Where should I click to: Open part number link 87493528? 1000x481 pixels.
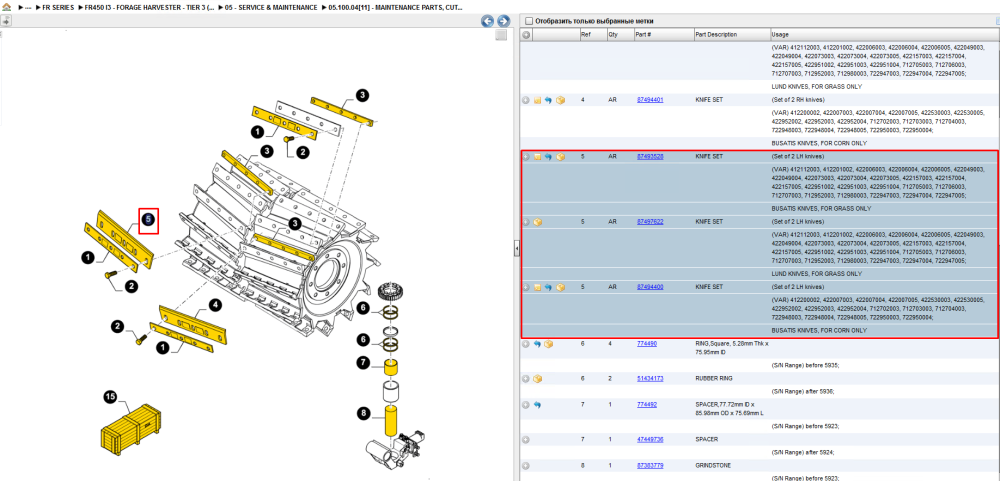pos(650,156)
